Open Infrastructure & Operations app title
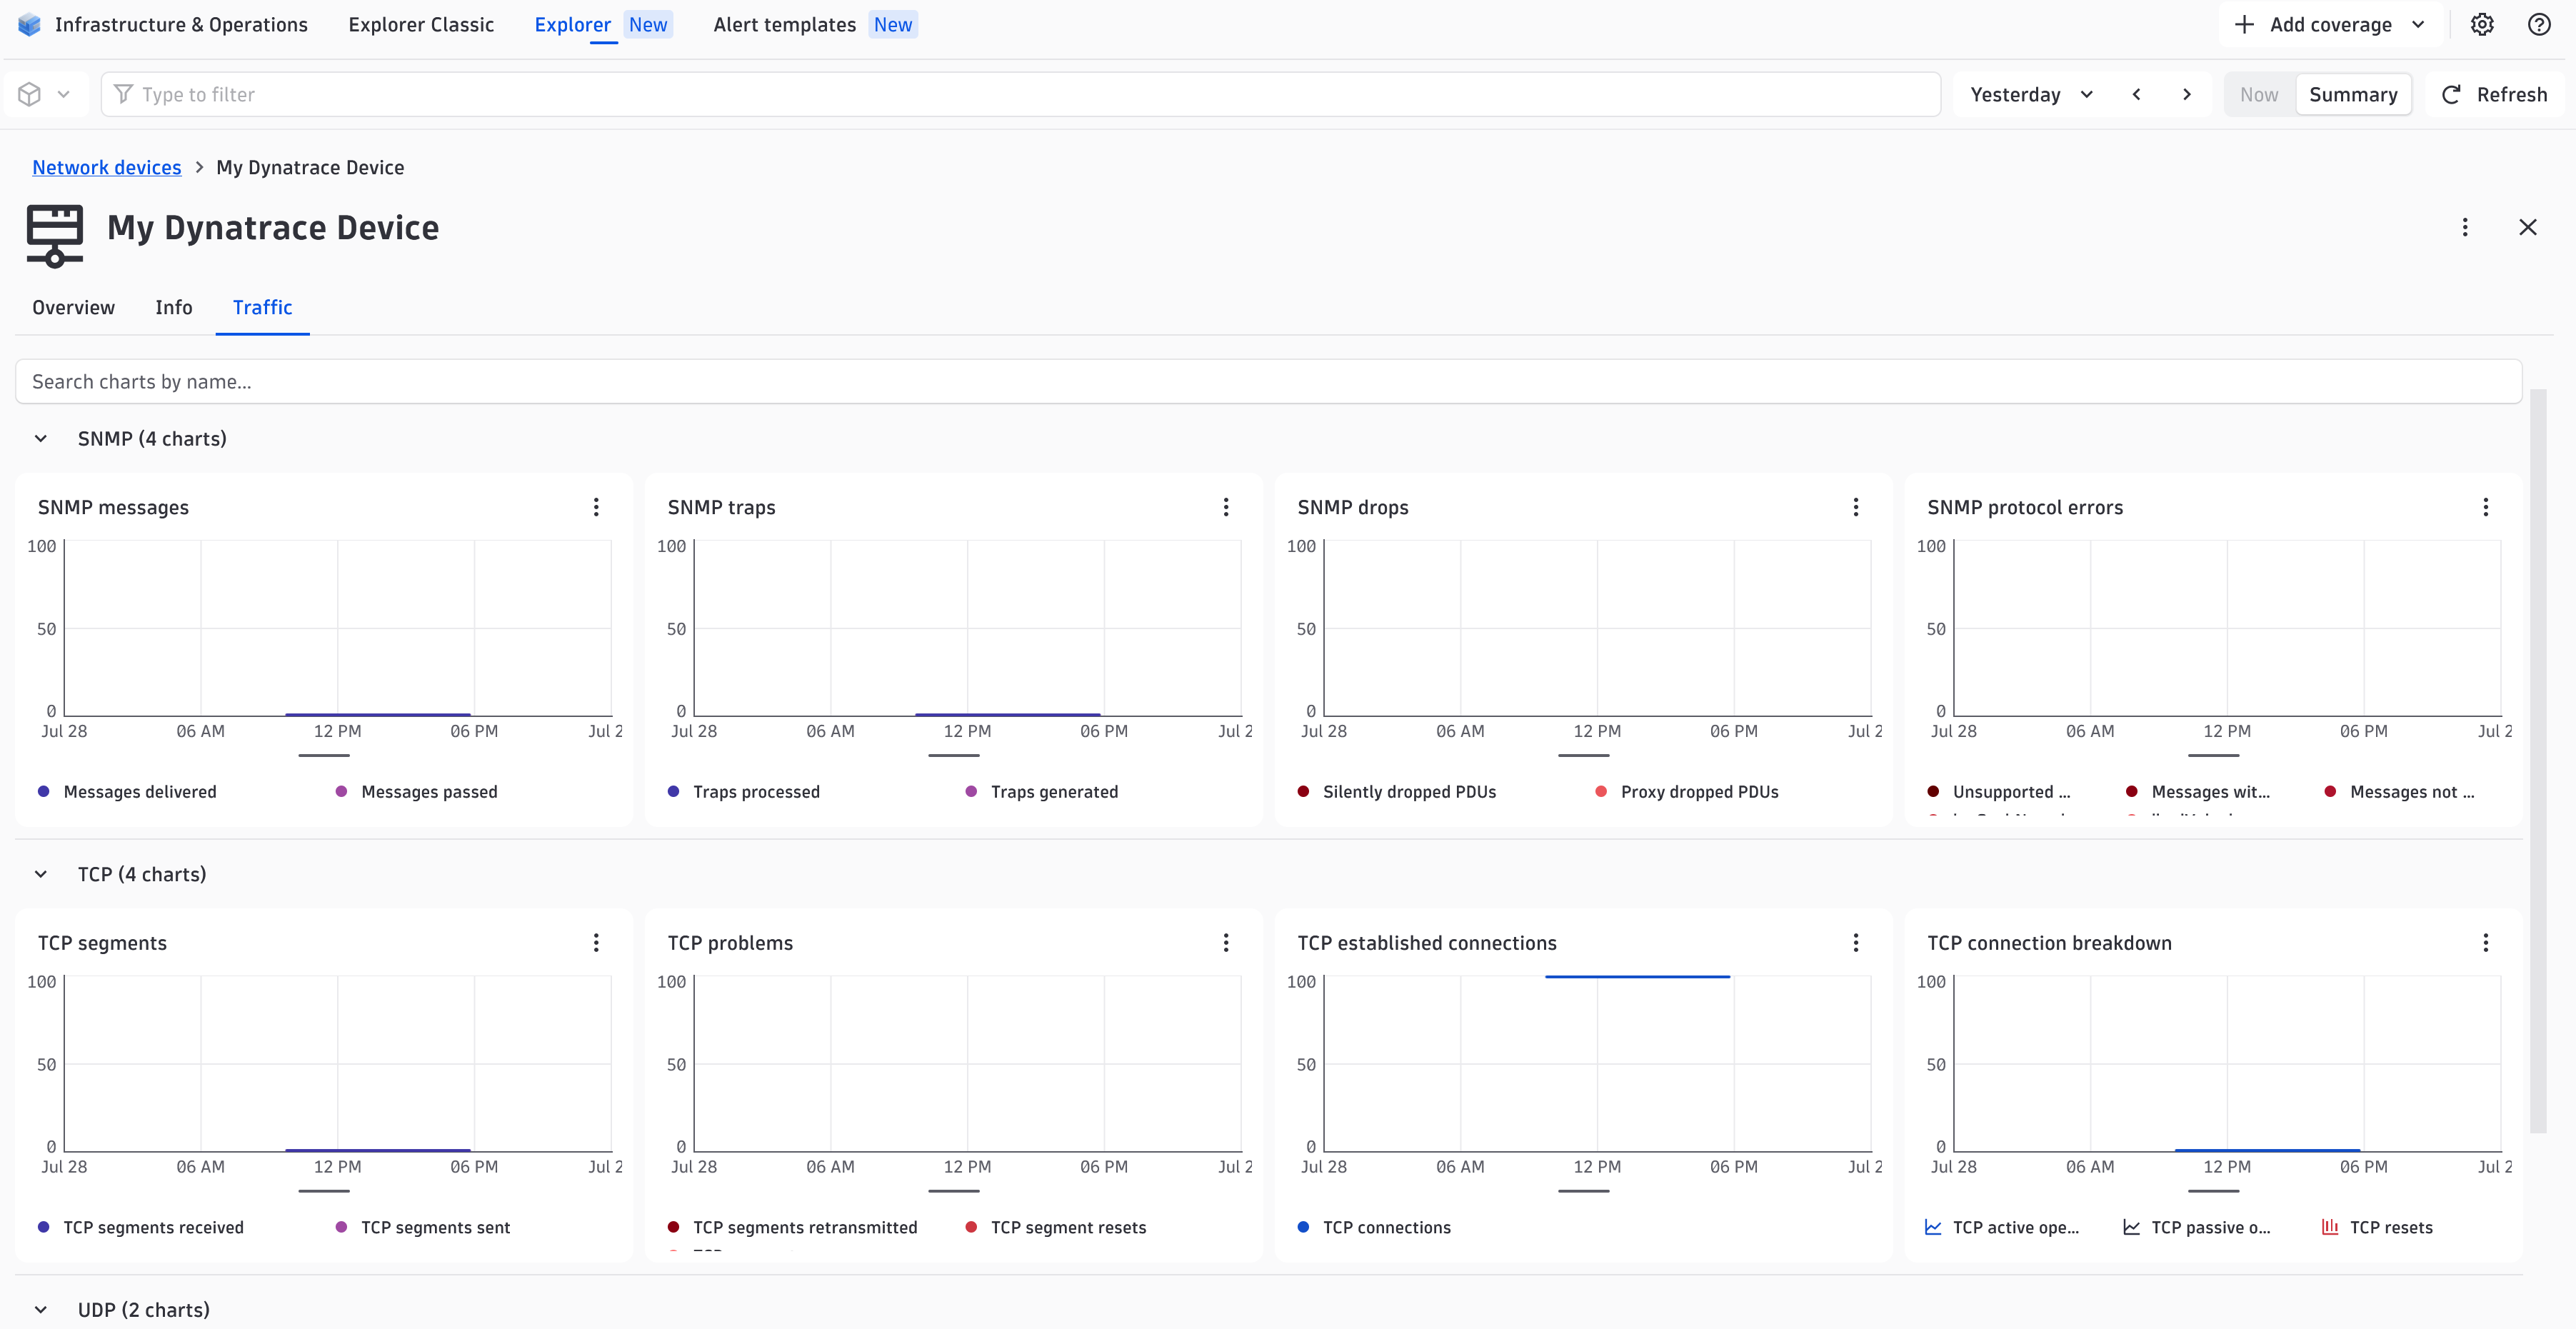Viewport: 2576px width, 1329px height. (181, 25)
